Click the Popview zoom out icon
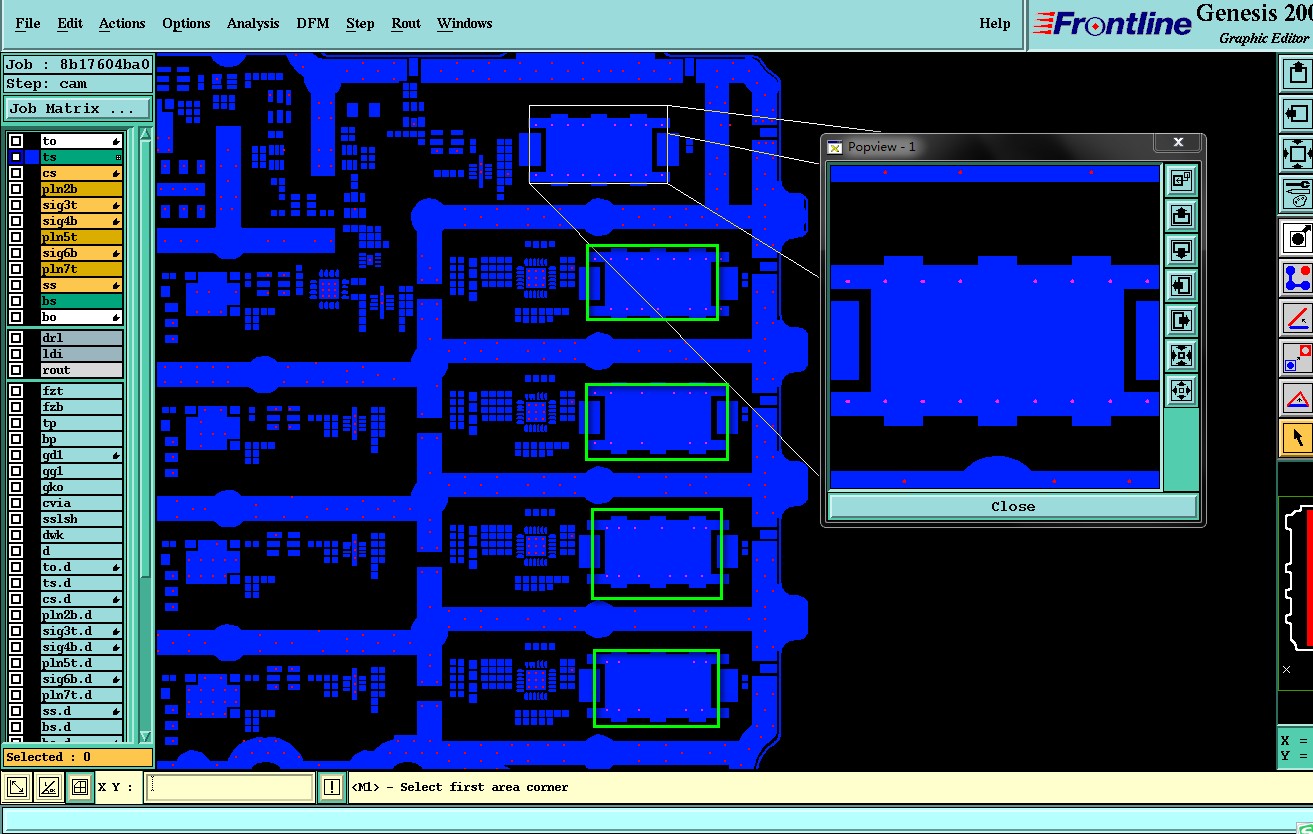 click(x=1181, y=391)
